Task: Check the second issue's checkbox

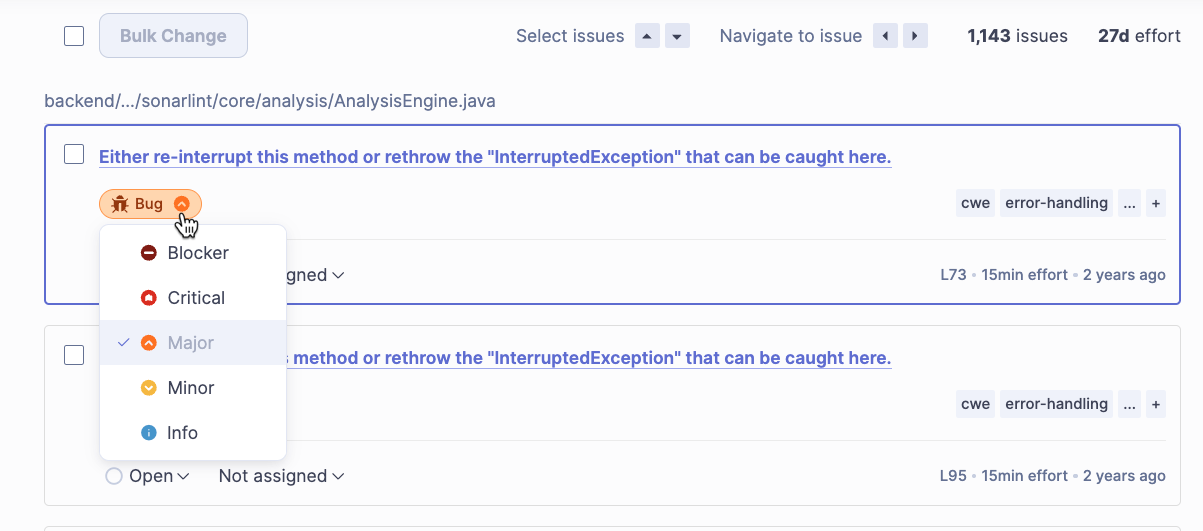Action: coord(74,355)
